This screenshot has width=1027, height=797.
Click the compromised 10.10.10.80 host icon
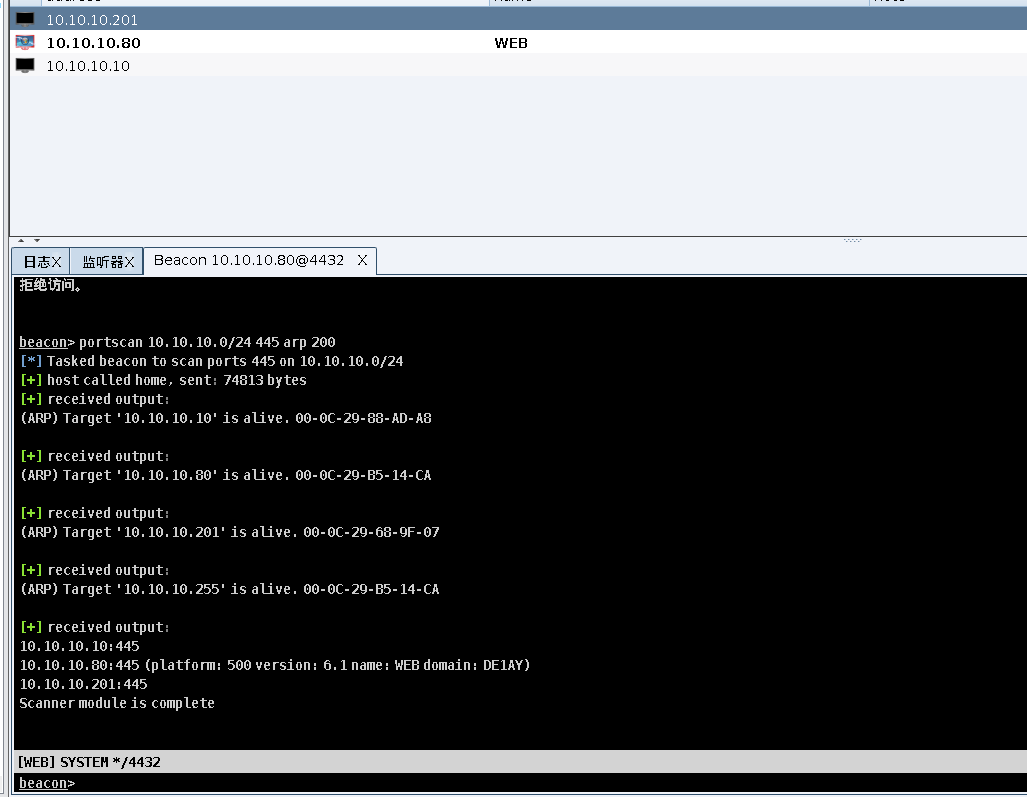click(x=25, y=43)
